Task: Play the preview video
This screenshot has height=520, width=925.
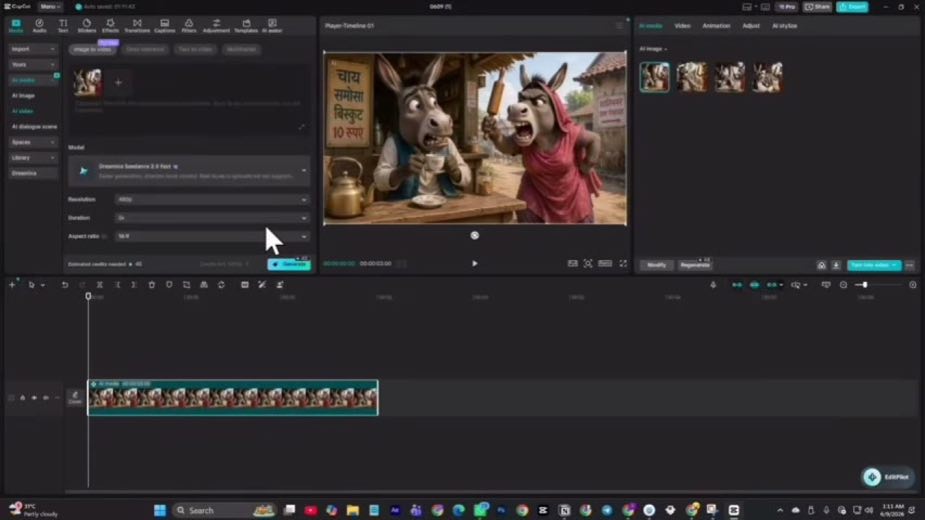Action: (x=474, y=264)
